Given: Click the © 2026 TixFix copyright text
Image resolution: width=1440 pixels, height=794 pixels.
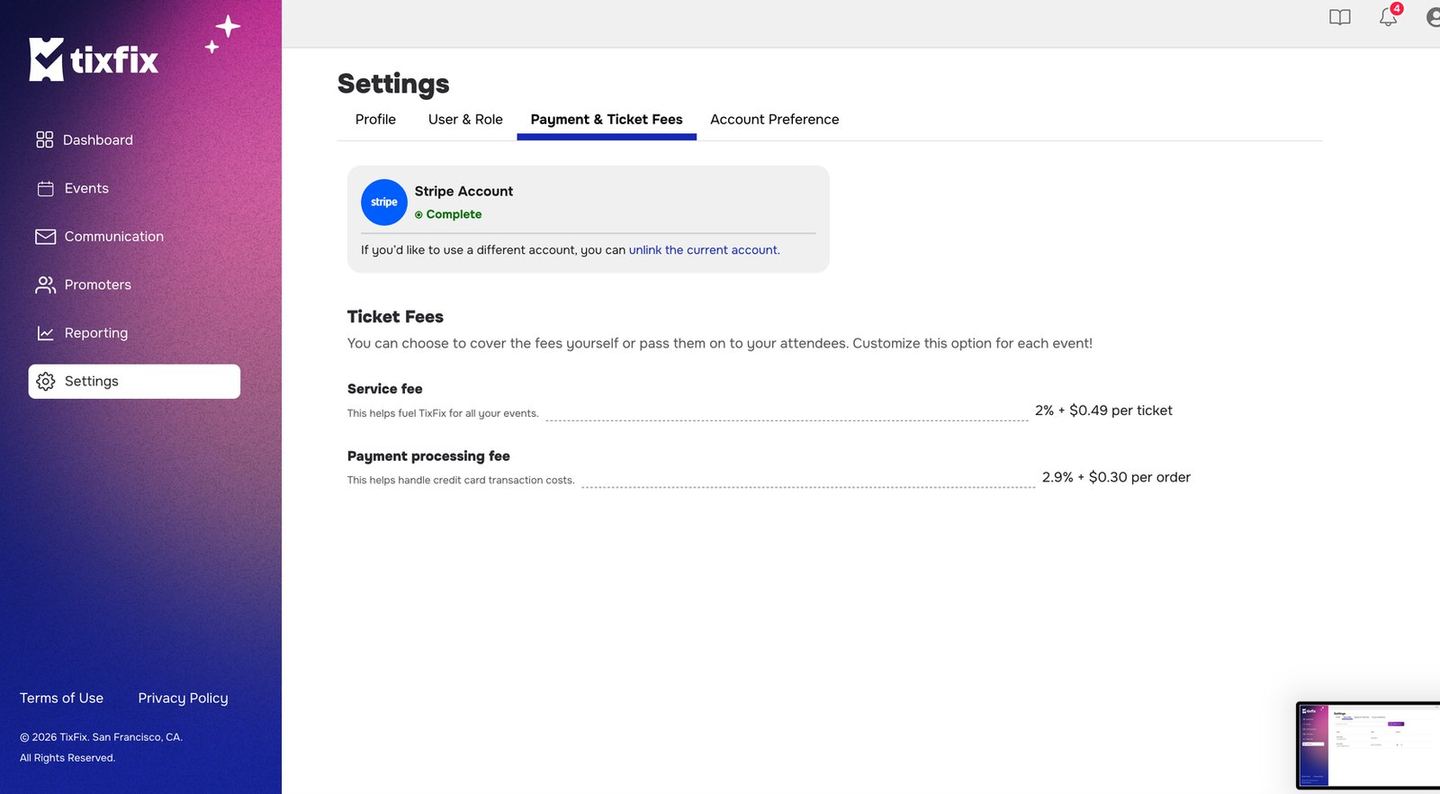Looking at the screenshot, I should (x=101, y=737).
